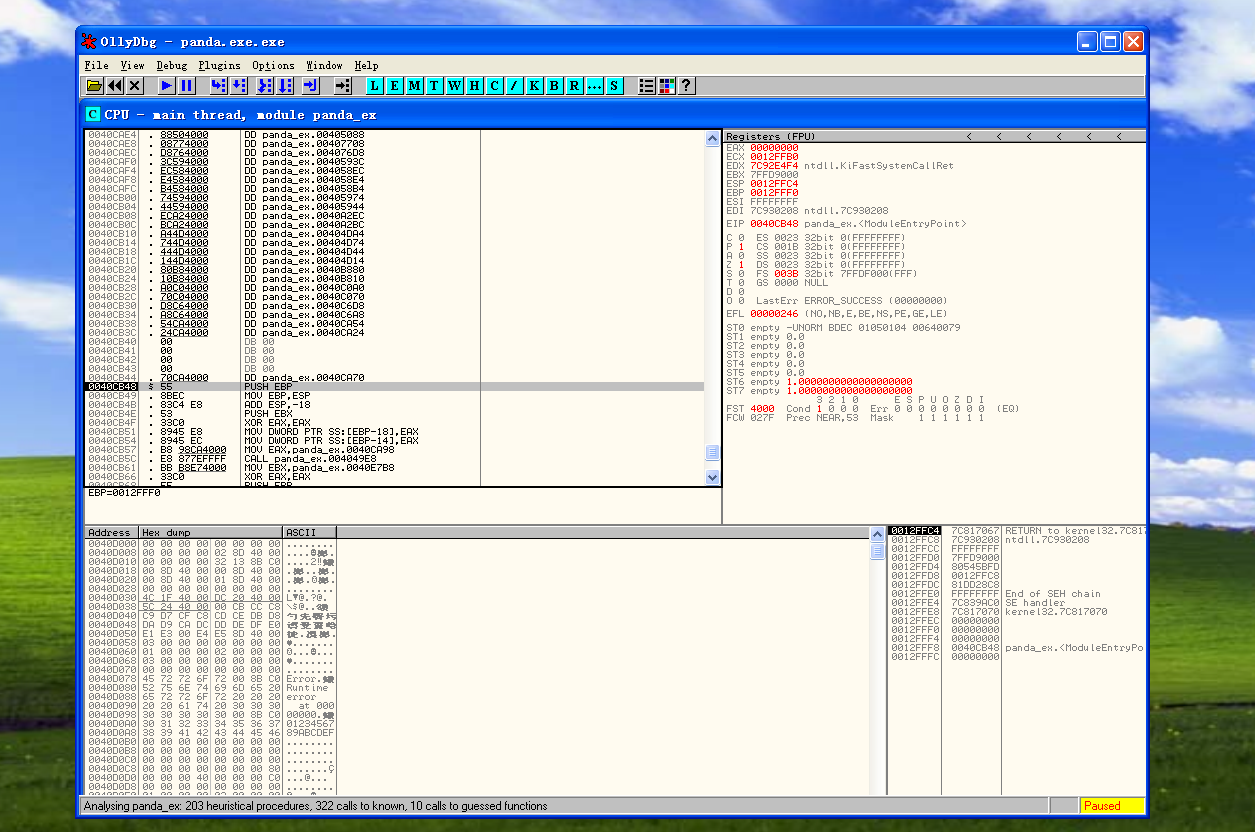Screen dimensions: 1255x832
Task: Show Executable modules with E button
Action: click(395, 86)
